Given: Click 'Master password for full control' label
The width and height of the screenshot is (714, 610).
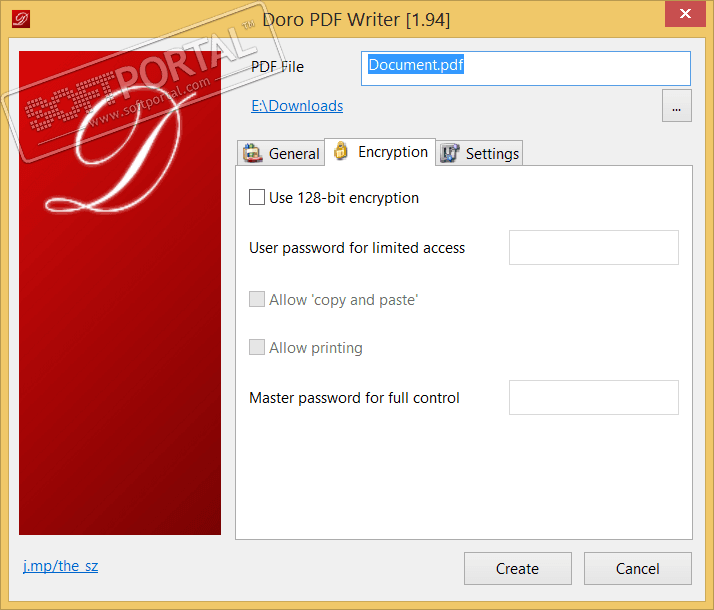Looking at the screenshot, I should (x=354, y=398).
